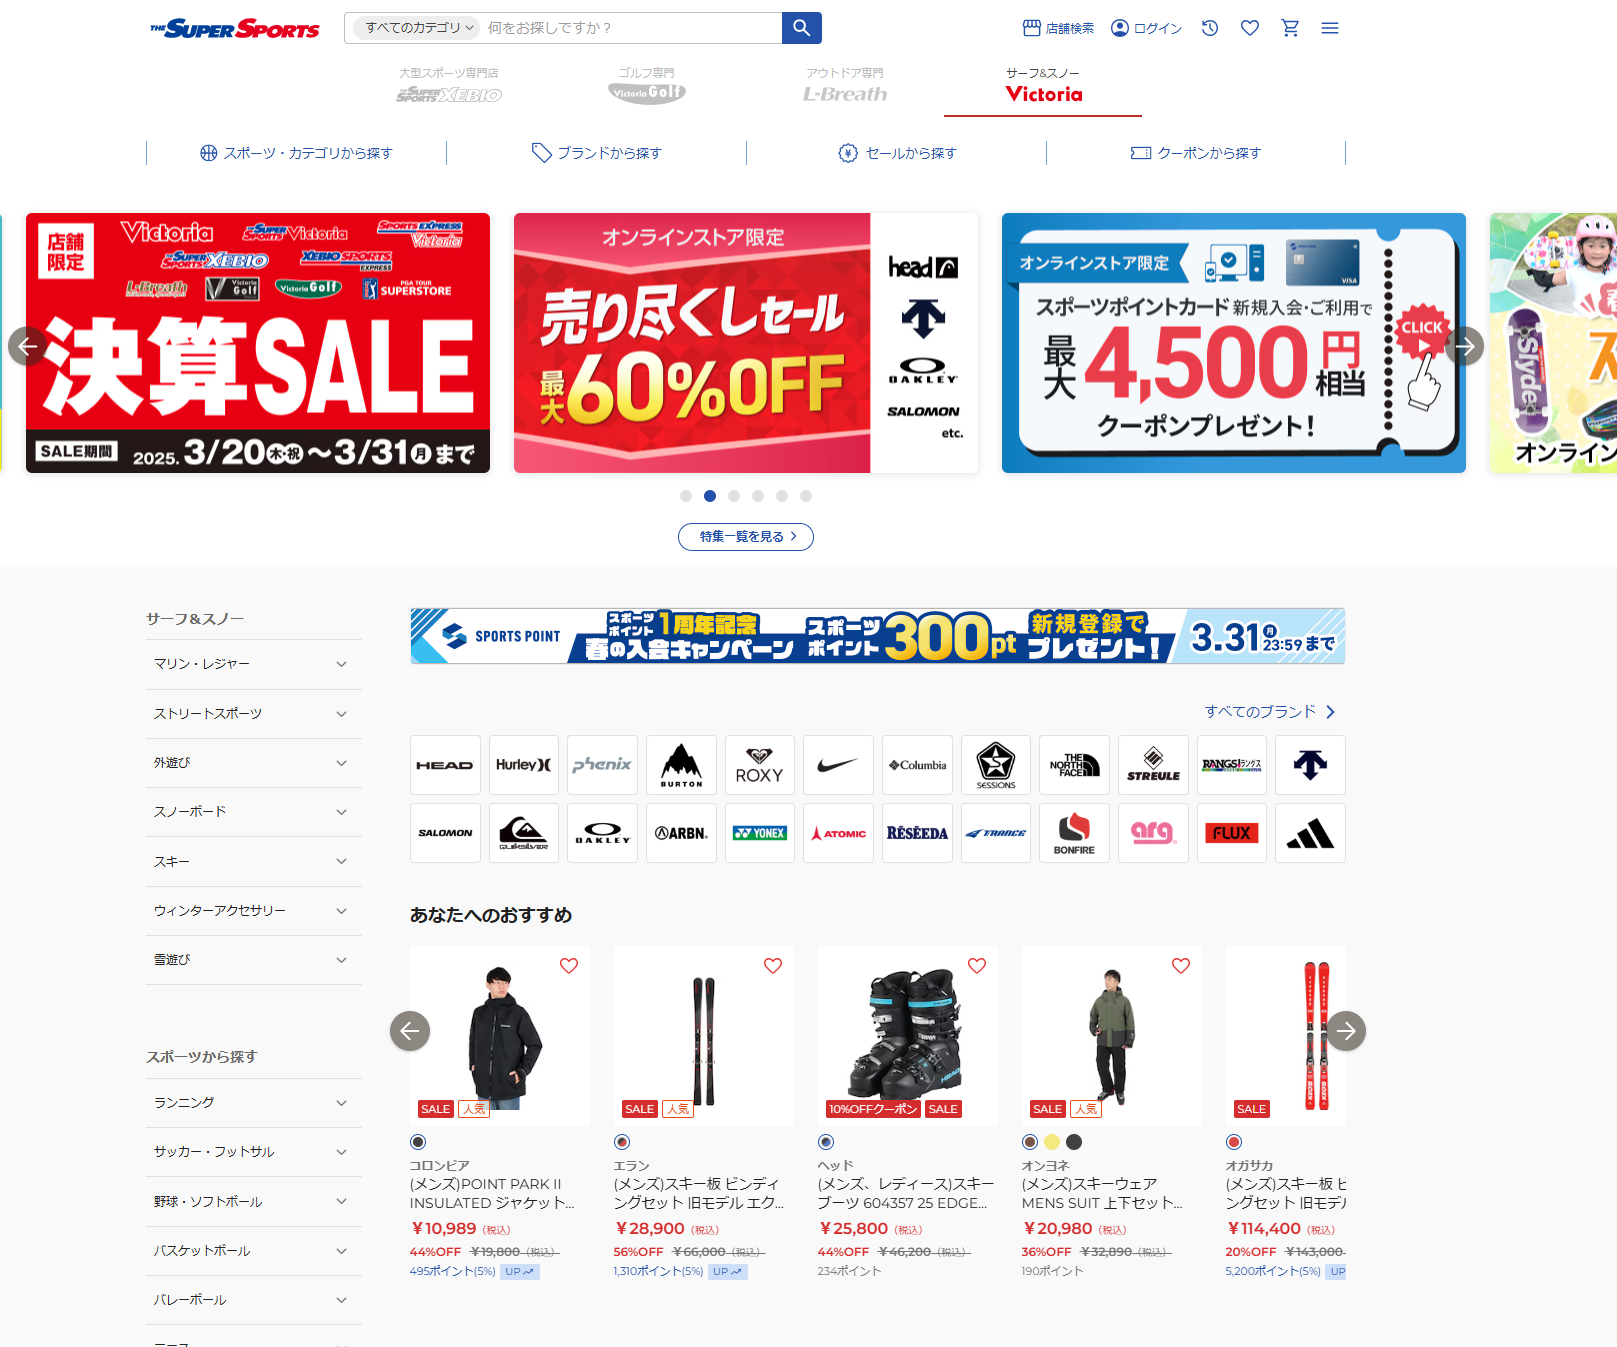The width and height of the screenshot is (1617, 1347).
Task: Expand the ランニング sports category
Action: click(x=254, y=1103)
